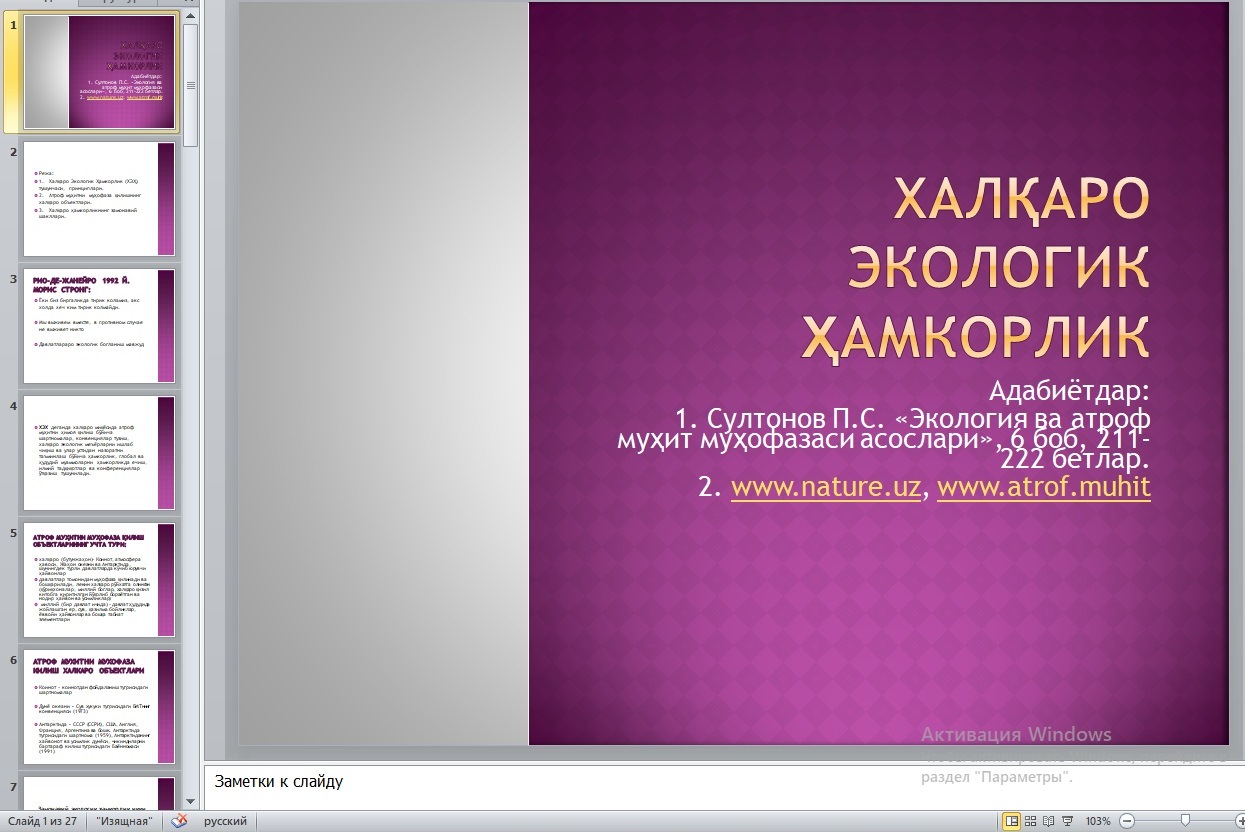Click the "Изящная" theme name in status bar
This screenshot has height=832, width=1245.
pos(125,821)
